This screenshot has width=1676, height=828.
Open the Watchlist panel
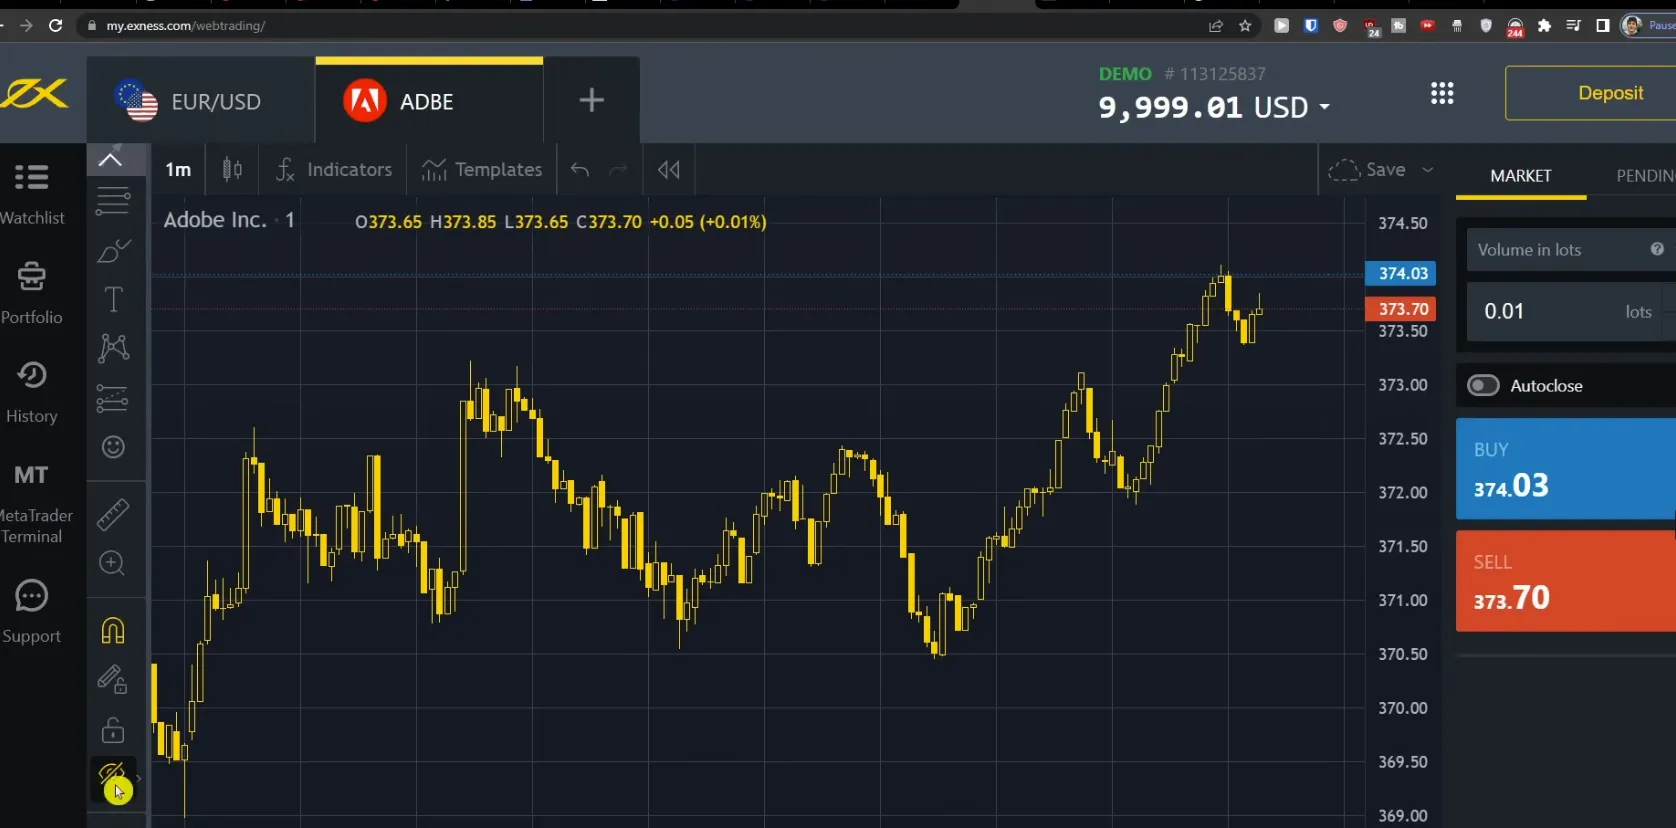point(32,193)
